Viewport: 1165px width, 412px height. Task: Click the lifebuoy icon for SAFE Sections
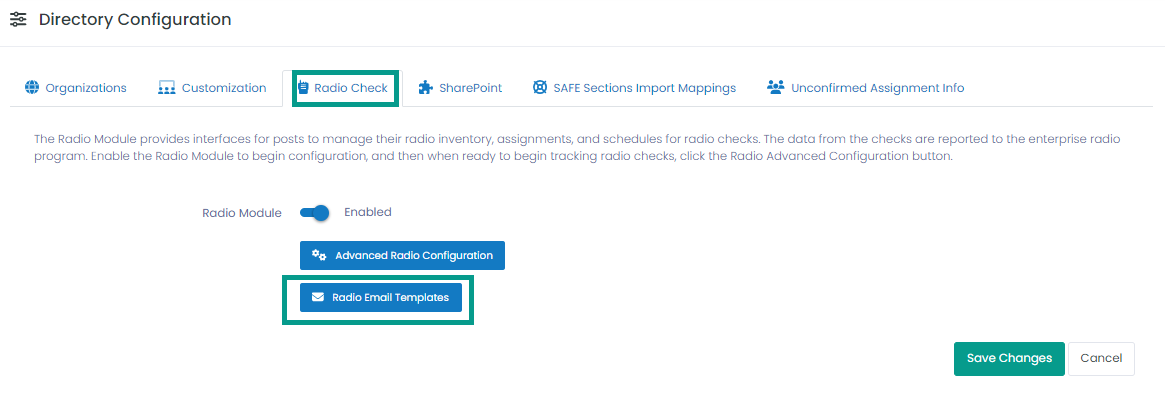pos(540,88)
